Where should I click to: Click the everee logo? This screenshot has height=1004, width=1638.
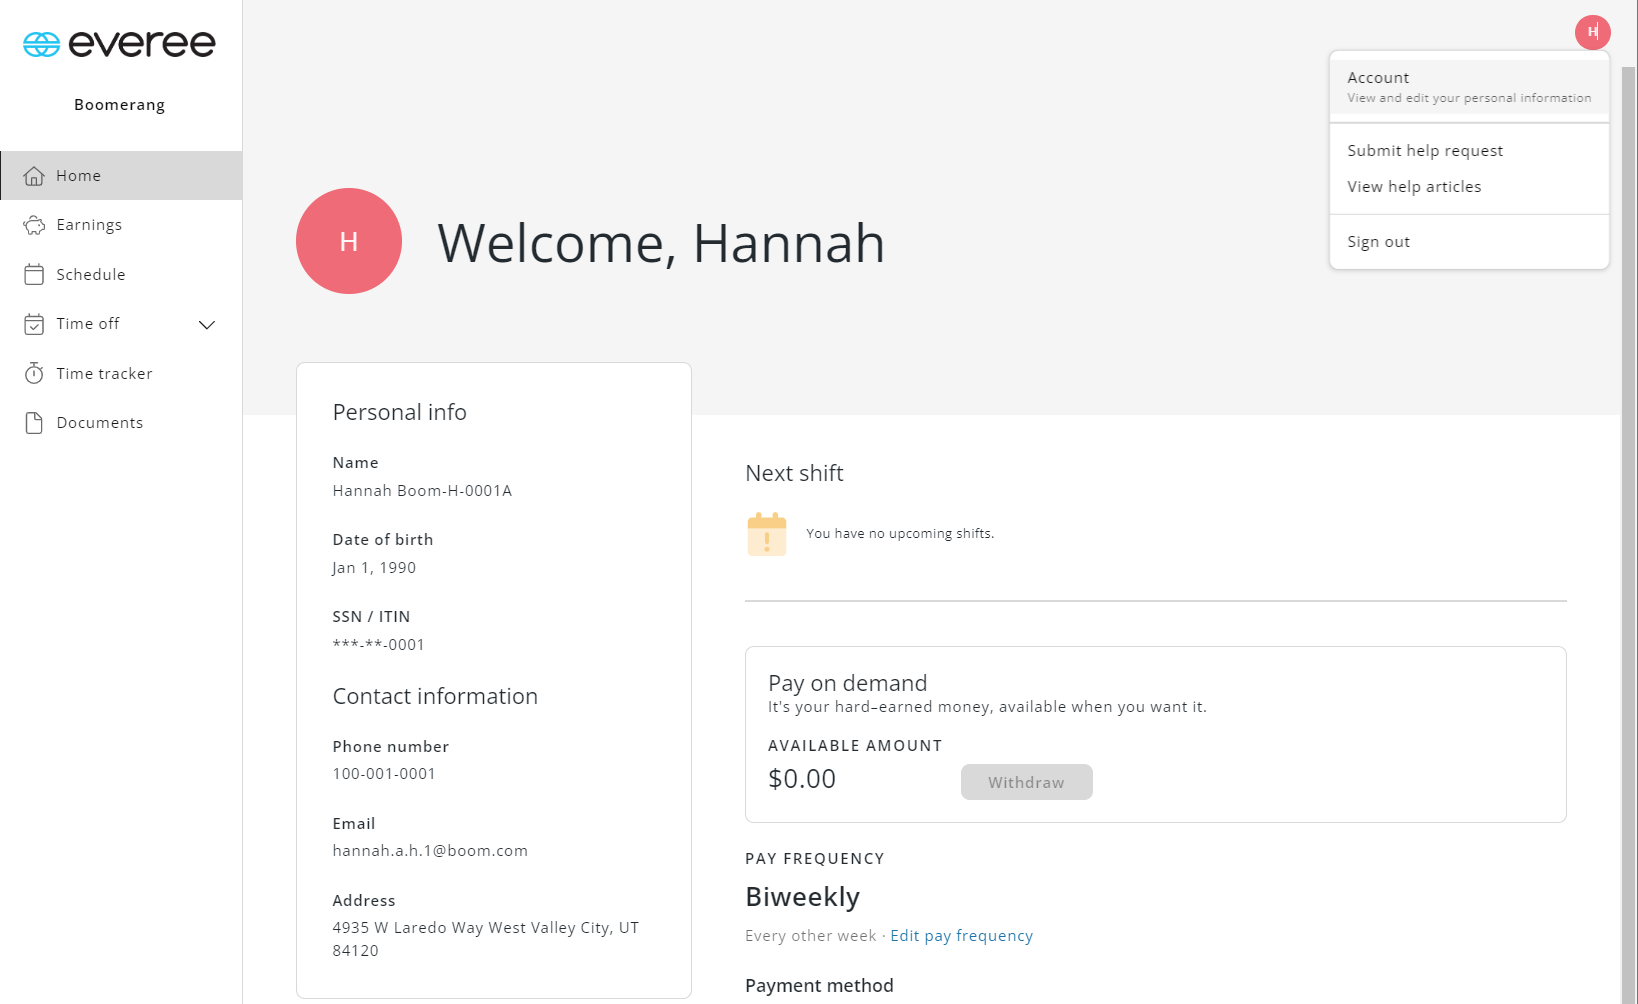tap(119, 44)
